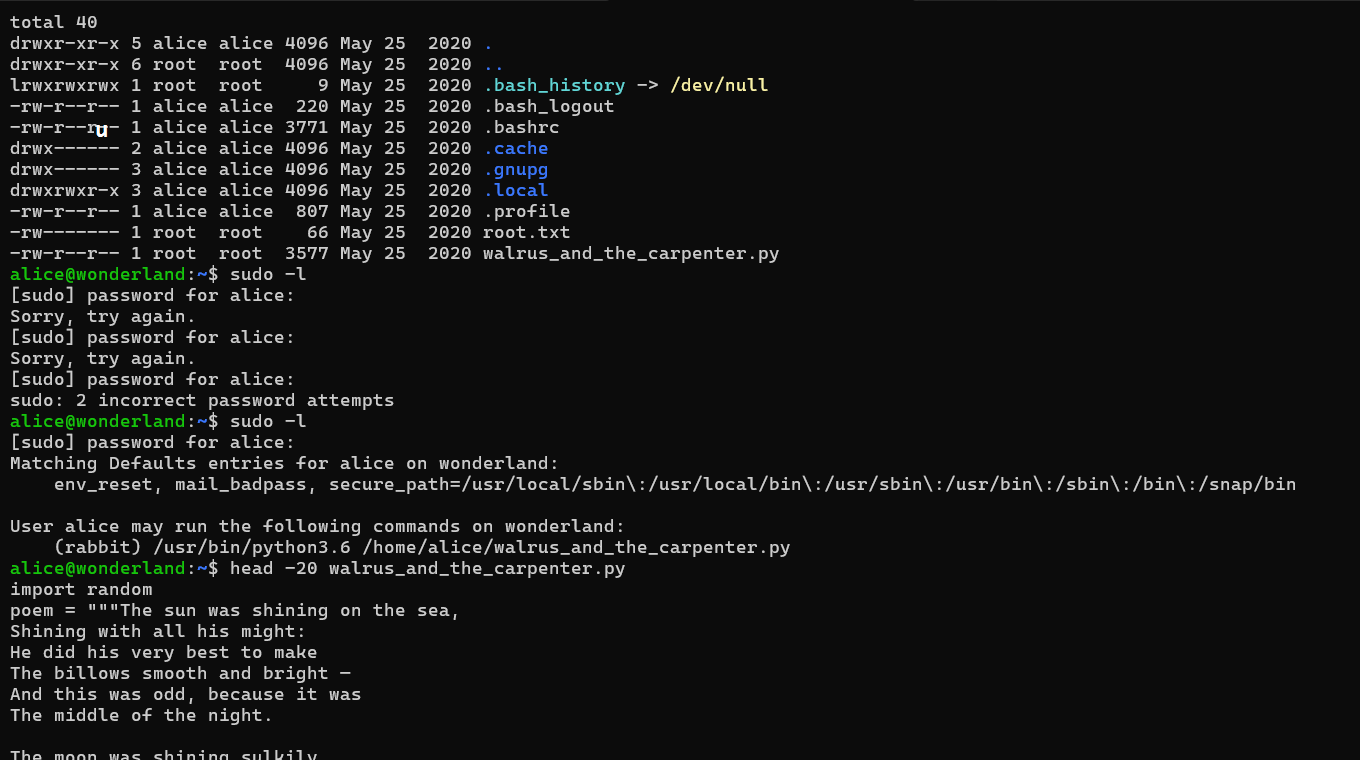This screenshot has width=1360, height=760.
Task: Click the root.txt file name
Action: click(x=527, y=232)
